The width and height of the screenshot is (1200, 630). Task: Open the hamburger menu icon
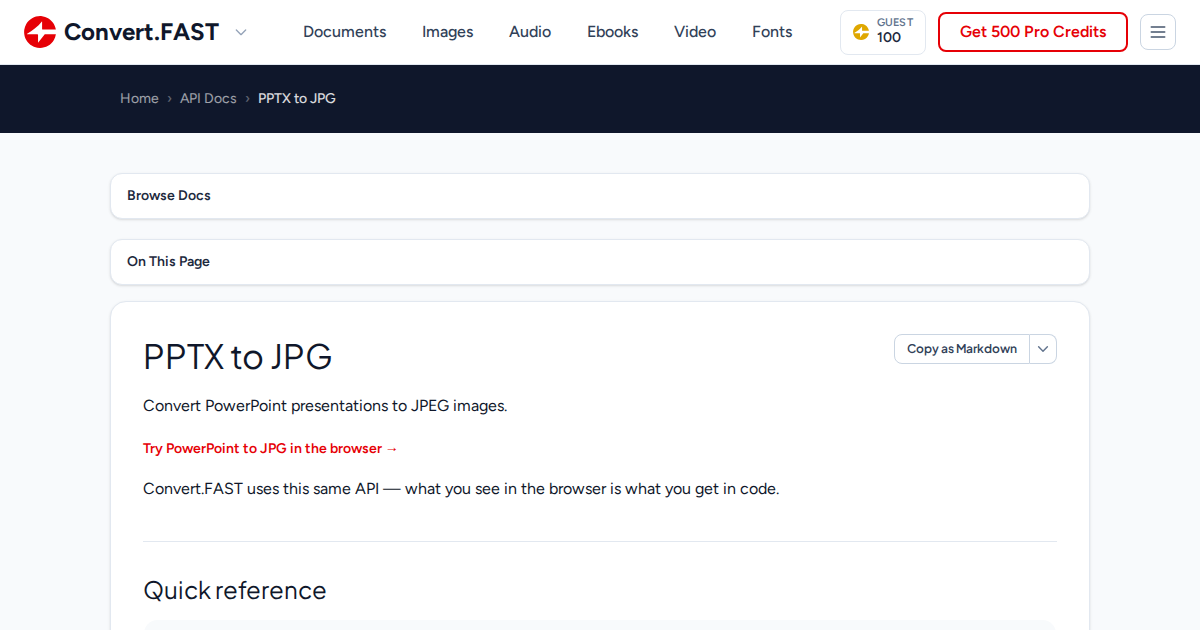click(x=1158, y=32)
